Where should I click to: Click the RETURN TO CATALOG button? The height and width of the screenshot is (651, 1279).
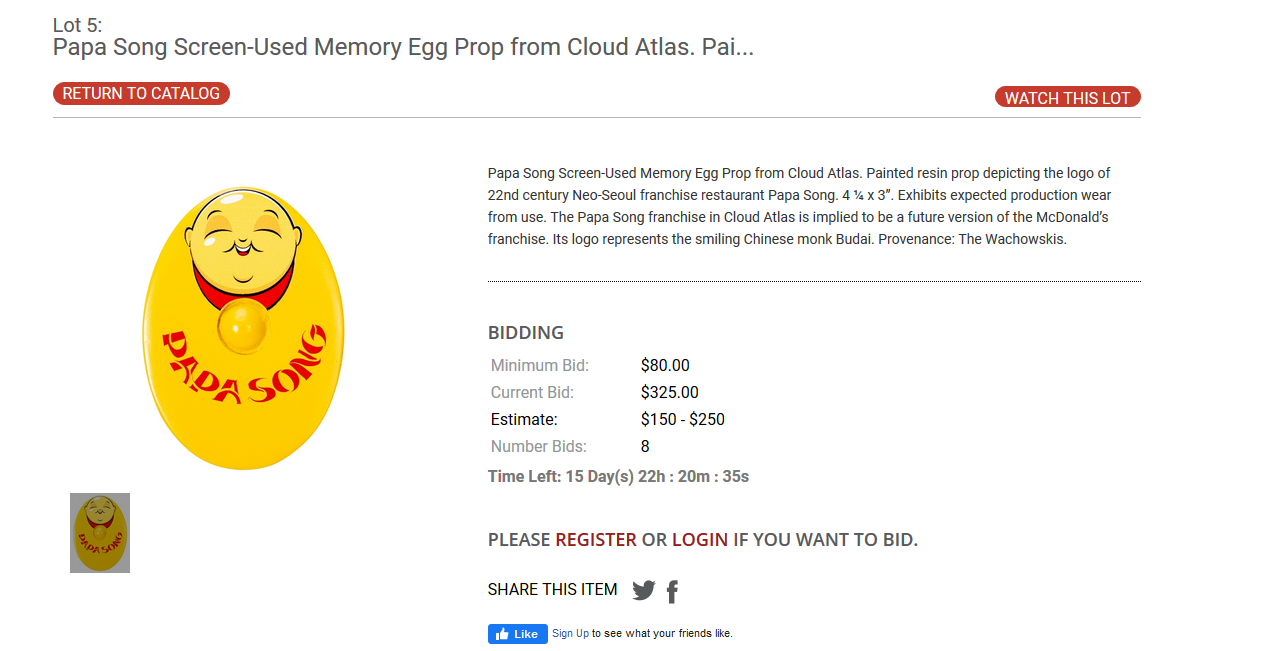point(141,93)
